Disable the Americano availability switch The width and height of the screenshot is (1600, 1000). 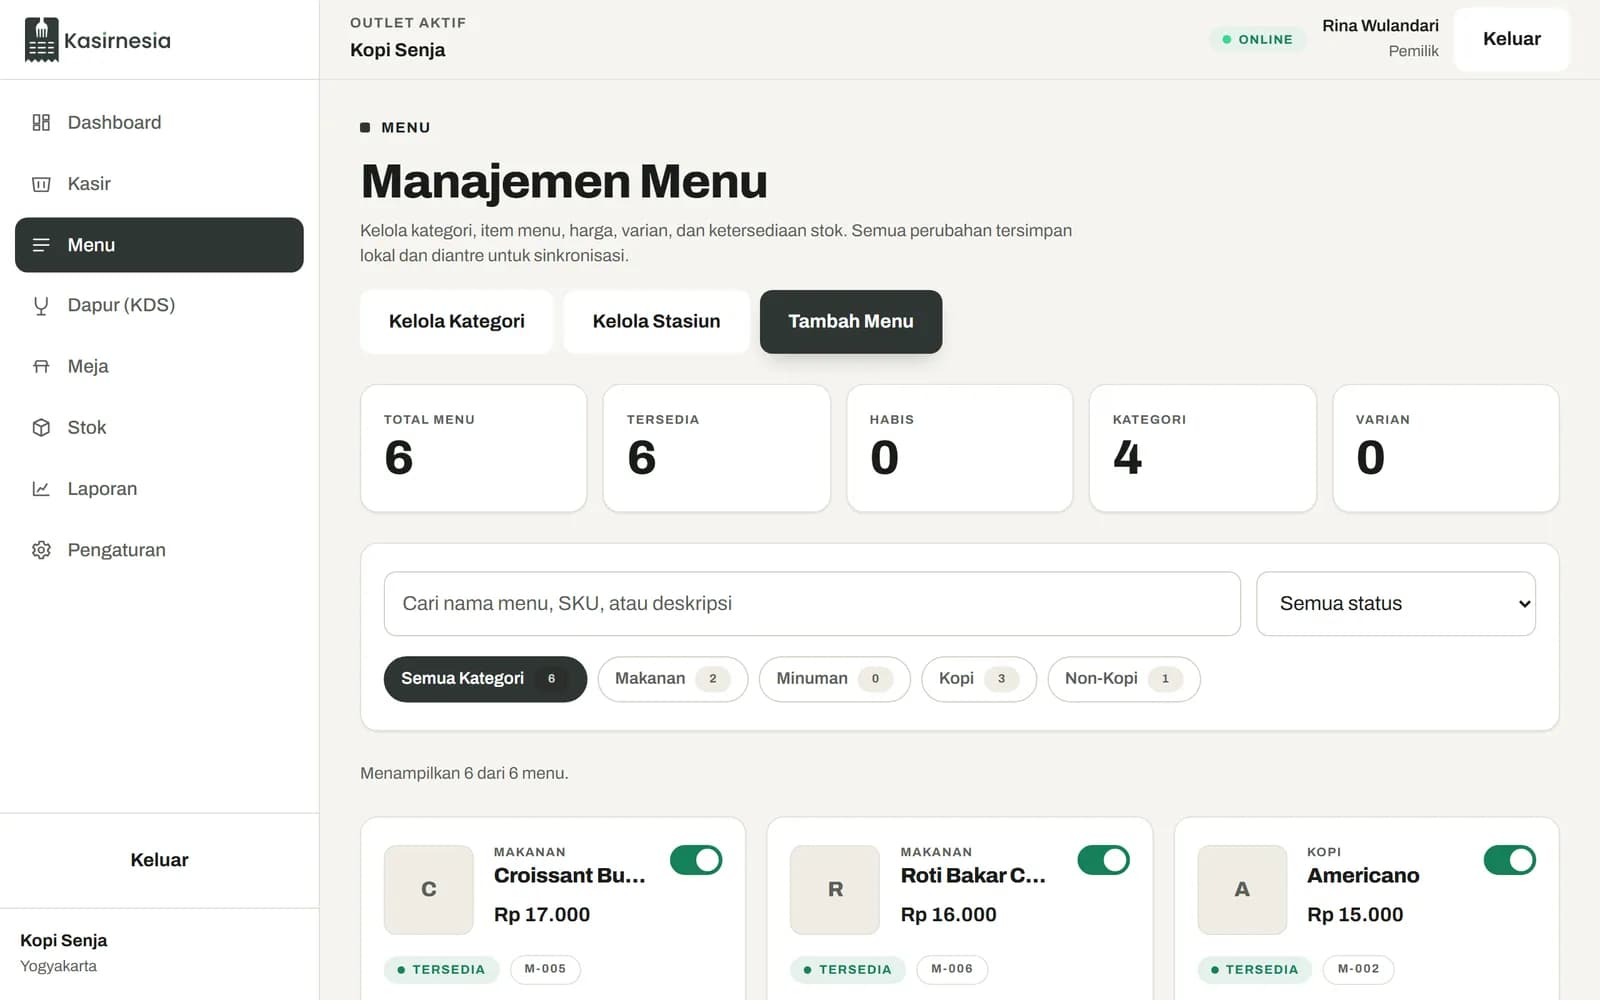pos(1510,860)
